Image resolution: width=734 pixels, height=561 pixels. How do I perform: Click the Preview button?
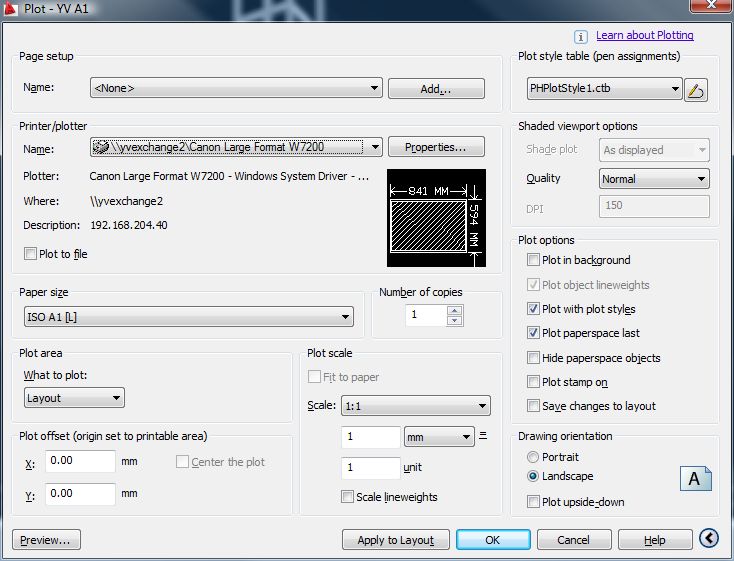pyautogui.click(x=46, y=540)
